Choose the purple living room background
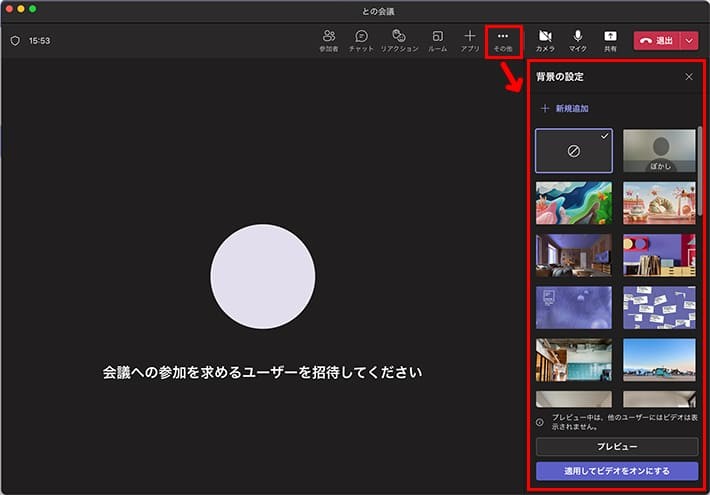Image resolution: width=710 pixels, height=495 pixels. pos(574,255)
